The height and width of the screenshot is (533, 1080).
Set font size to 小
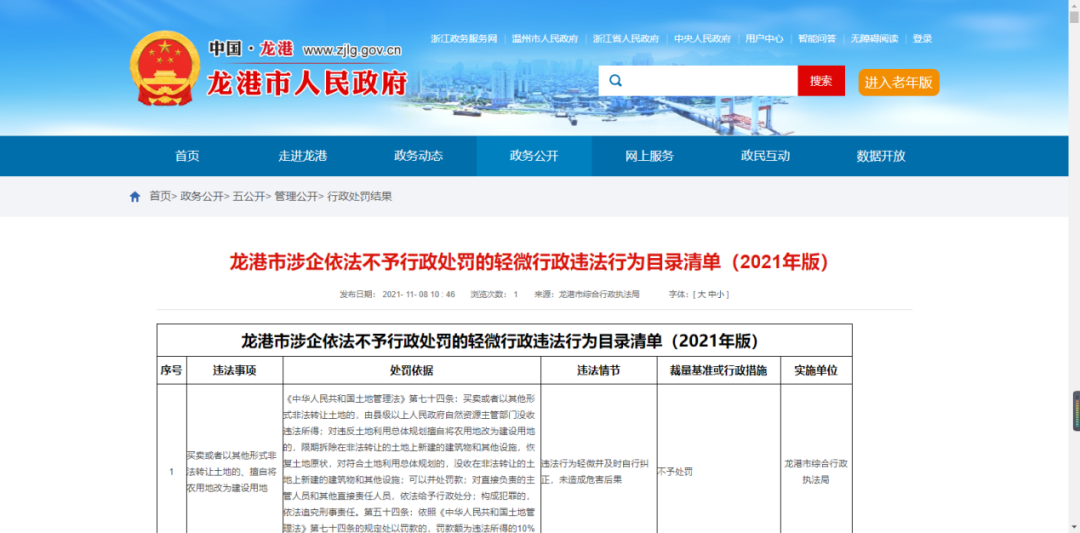[720, 295]
